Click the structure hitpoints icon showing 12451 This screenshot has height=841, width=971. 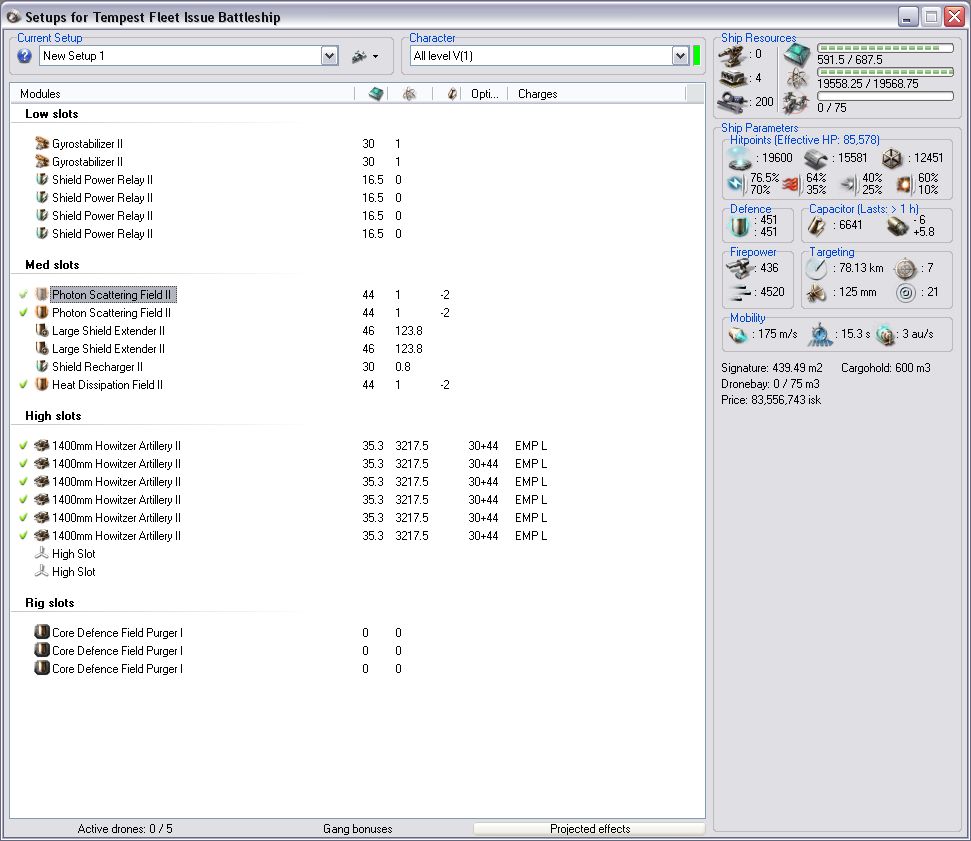[x=892, y=159]
